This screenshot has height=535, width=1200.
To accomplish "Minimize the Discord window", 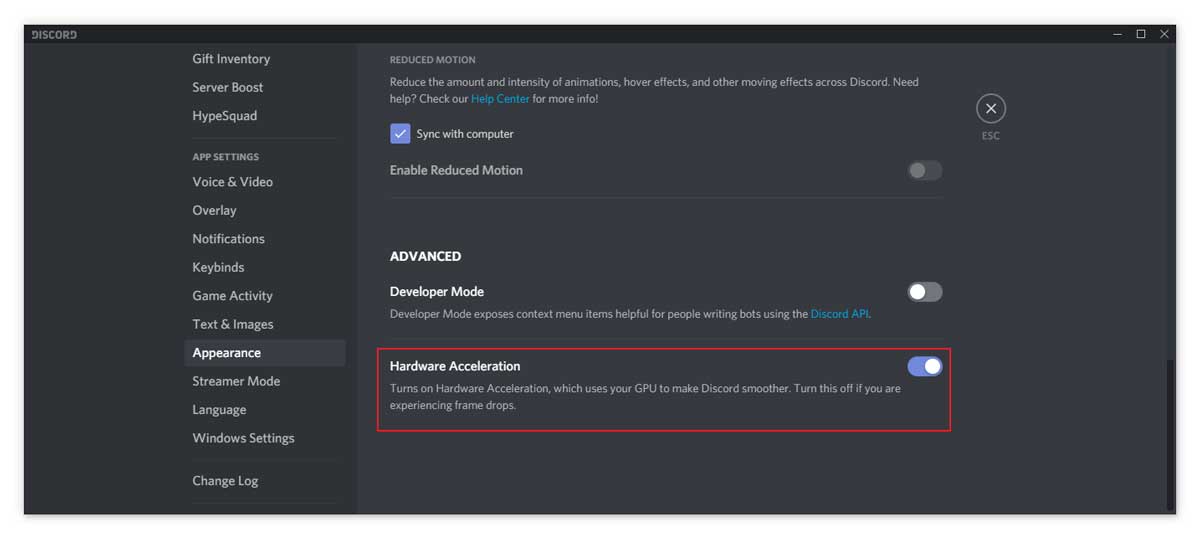I will 1118,34.
